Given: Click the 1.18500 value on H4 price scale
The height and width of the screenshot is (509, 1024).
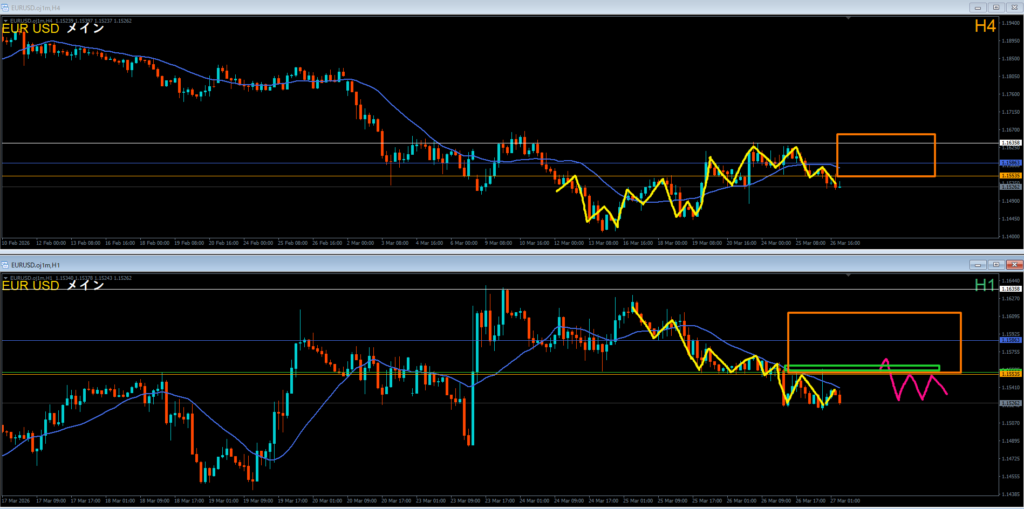Looking at the screenshot, I should [x=1010, y=58].
